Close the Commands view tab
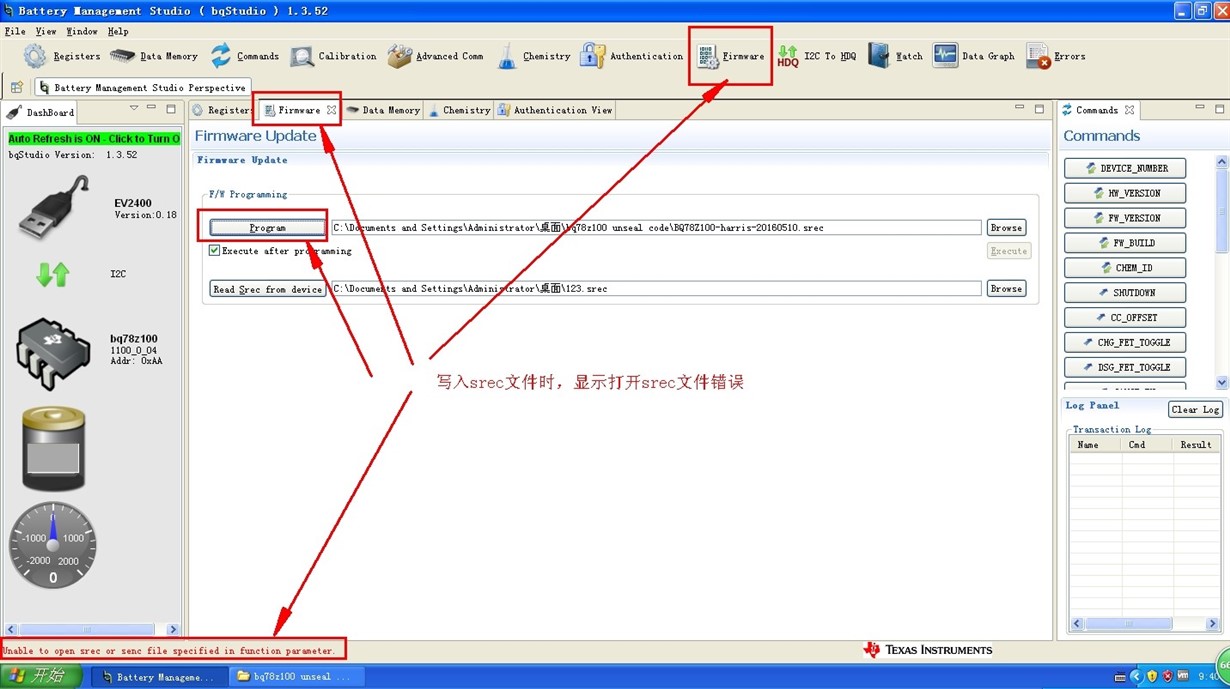The height and width of the screenshot is (689, 1230). coord(1129,110)
